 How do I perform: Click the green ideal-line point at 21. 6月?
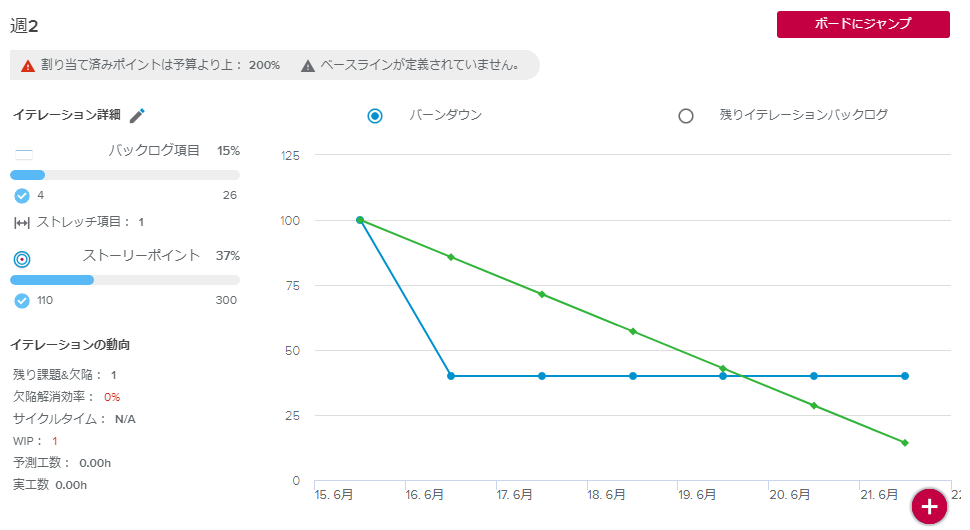(x=904, y=442)
